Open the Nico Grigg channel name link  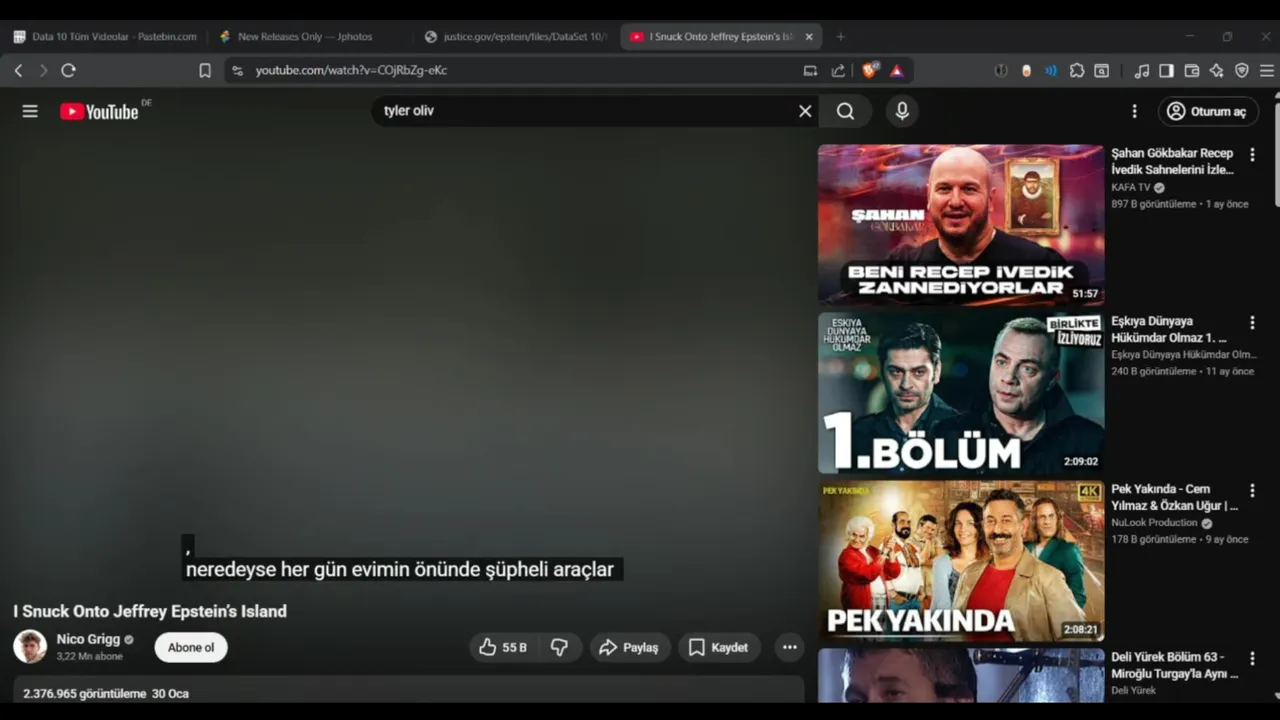click(88, 639)
